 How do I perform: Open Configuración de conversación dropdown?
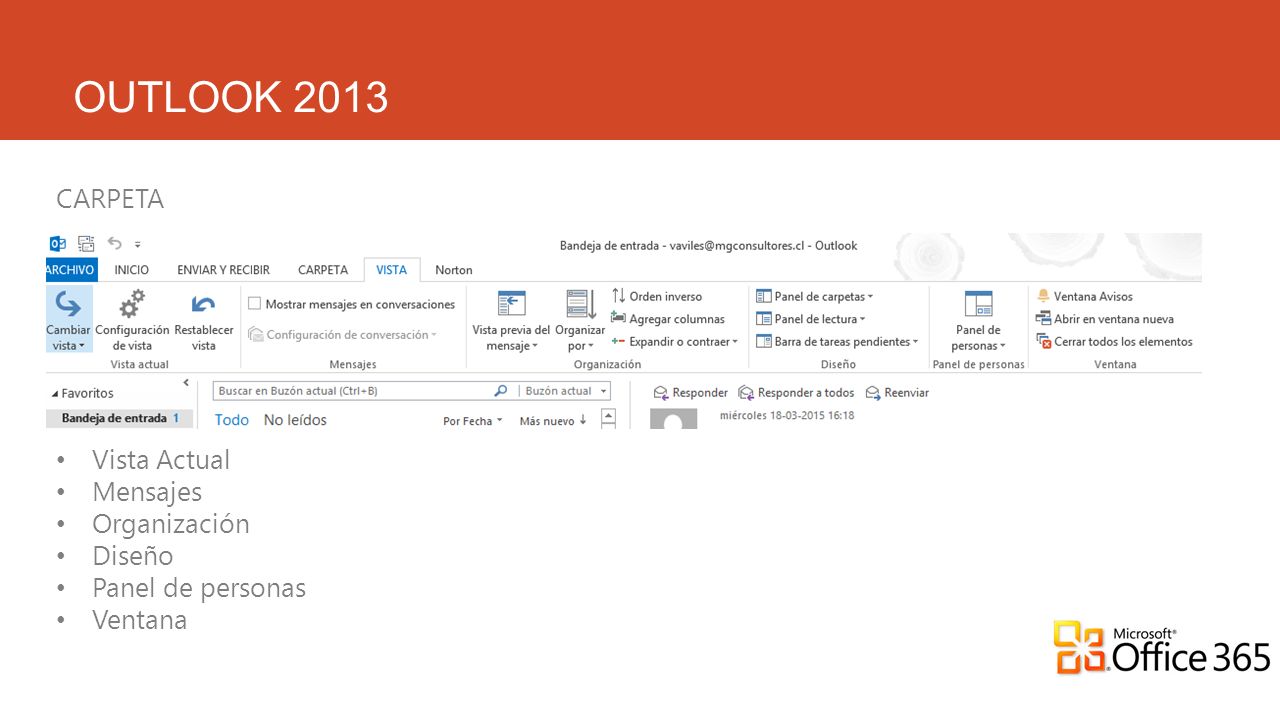[x=342, y=335]
